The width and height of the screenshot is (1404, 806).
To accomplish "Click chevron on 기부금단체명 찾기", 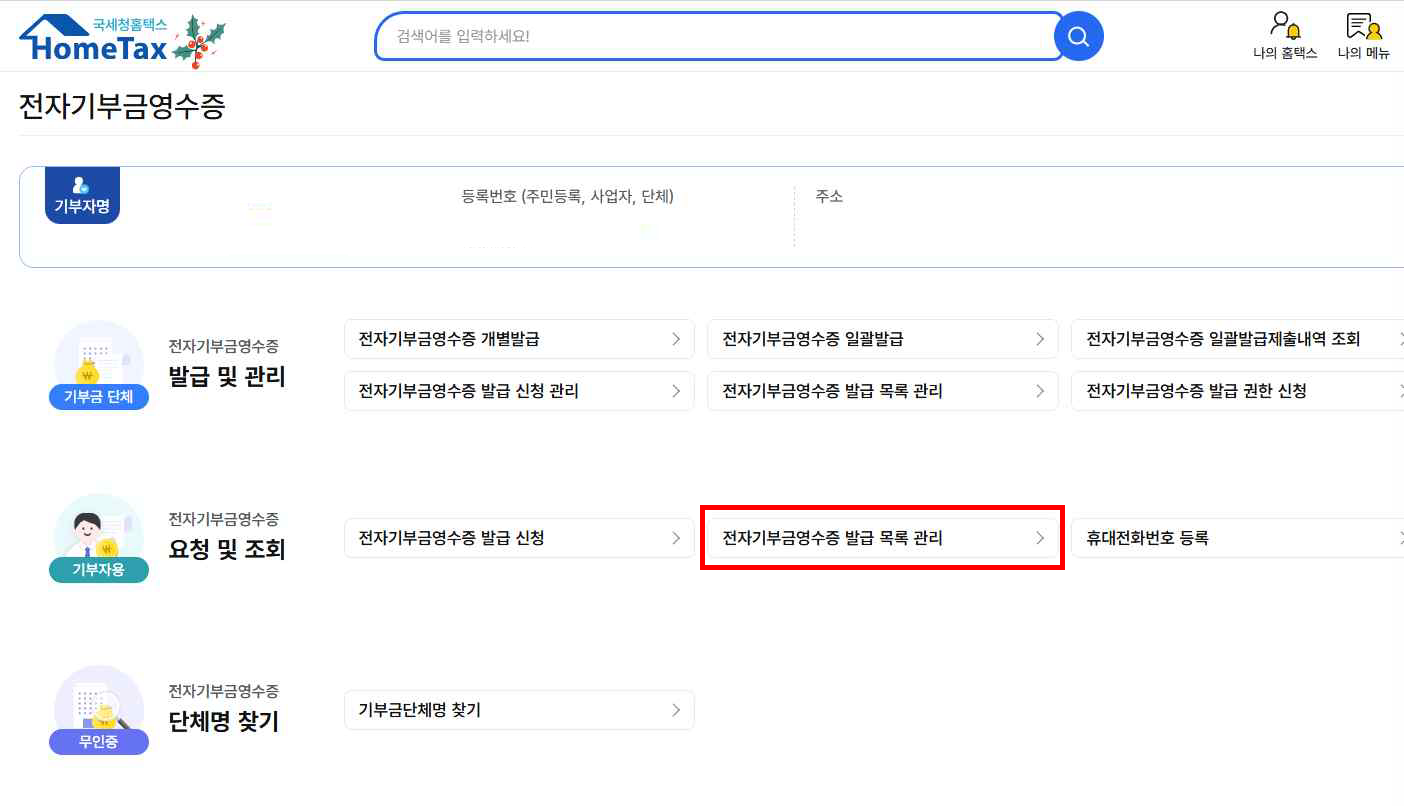I will click(676, 710).
